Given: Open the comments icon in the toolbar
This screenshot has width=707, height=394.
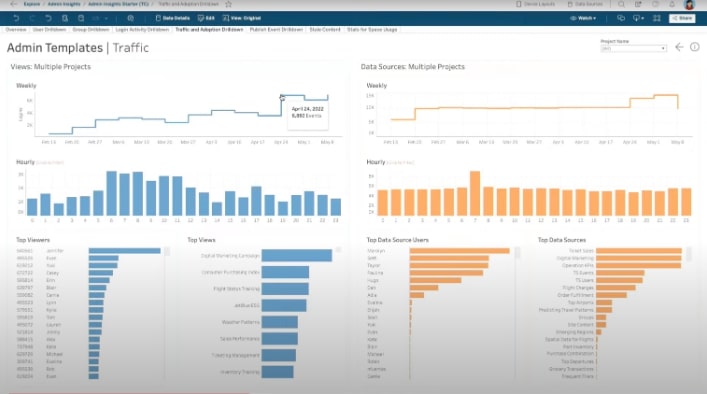Looking at the screenshot, I should 621,18.
